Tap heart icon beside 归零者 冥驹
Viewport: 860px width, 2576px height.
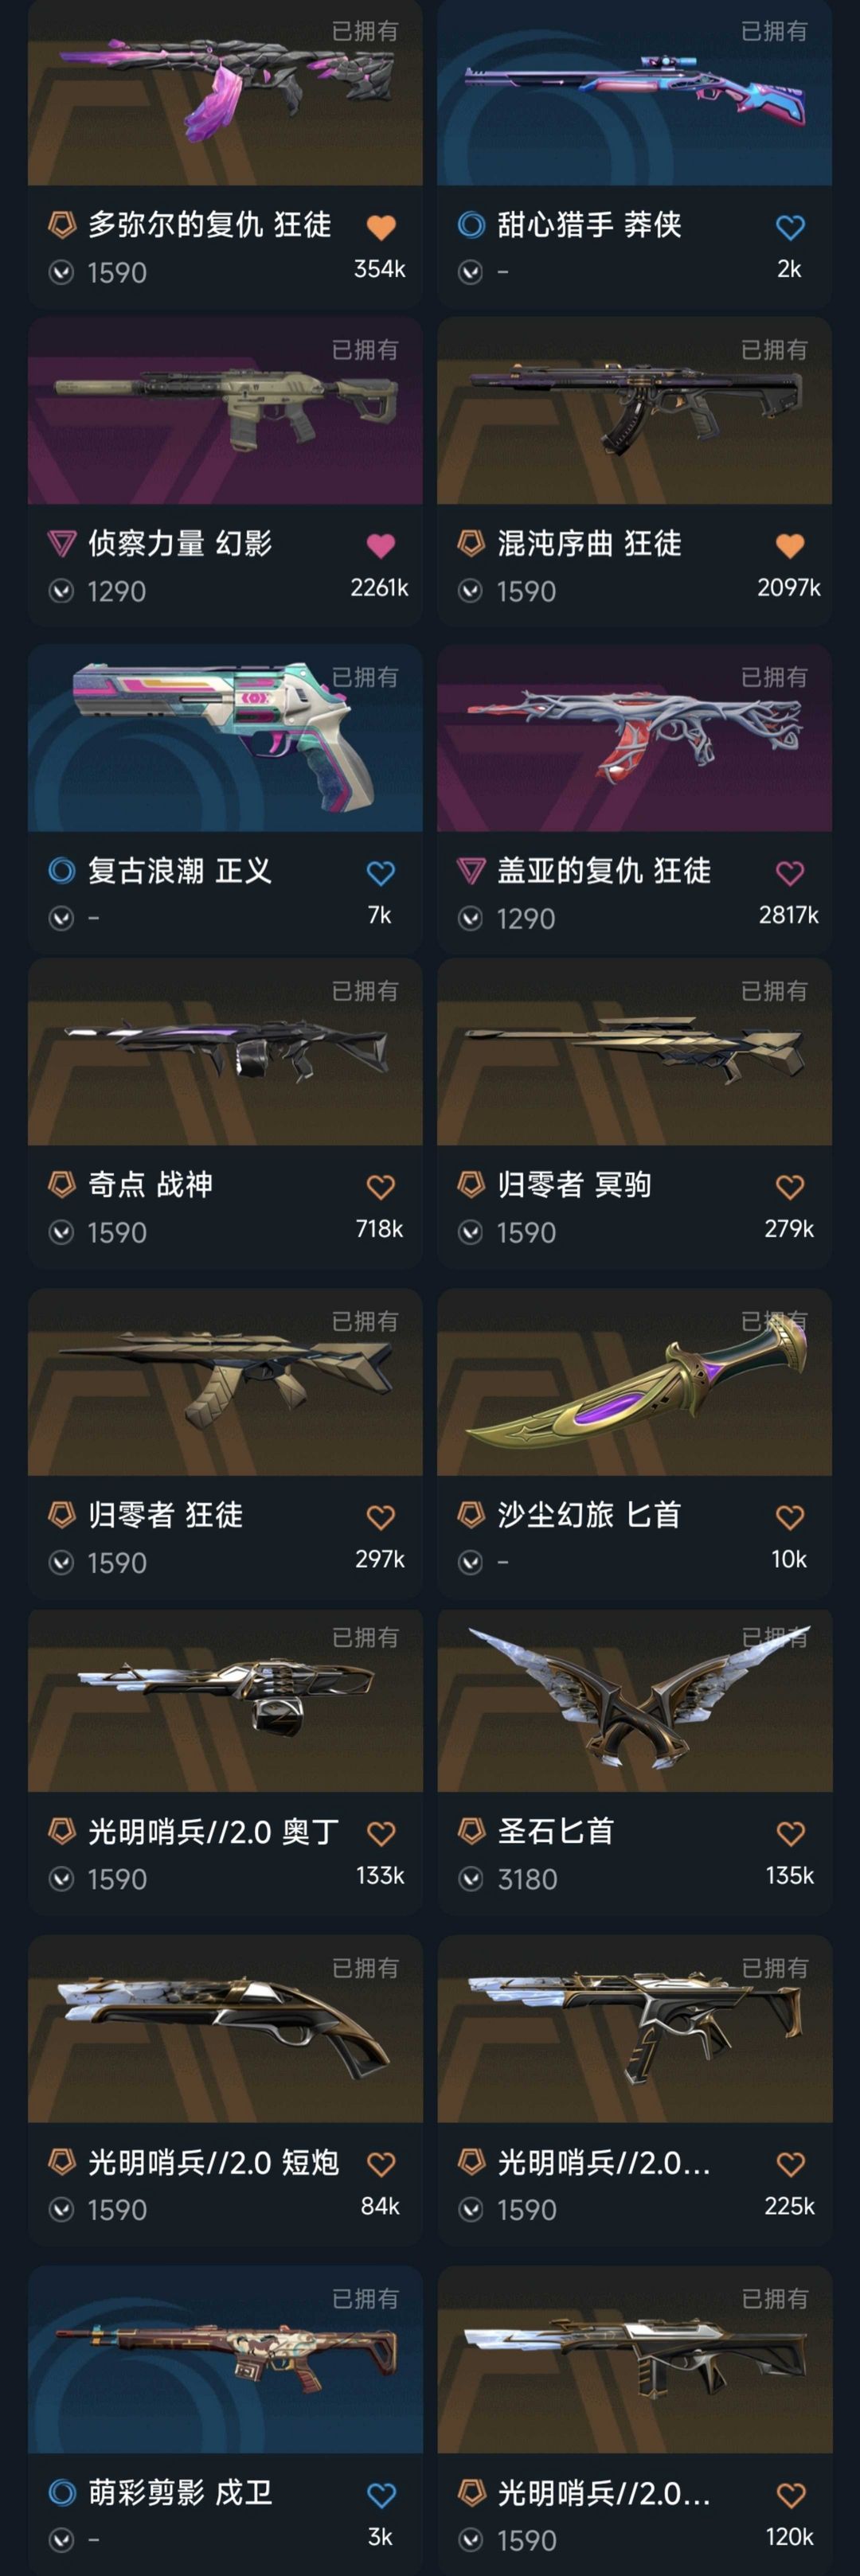(x=790, y=1187)
